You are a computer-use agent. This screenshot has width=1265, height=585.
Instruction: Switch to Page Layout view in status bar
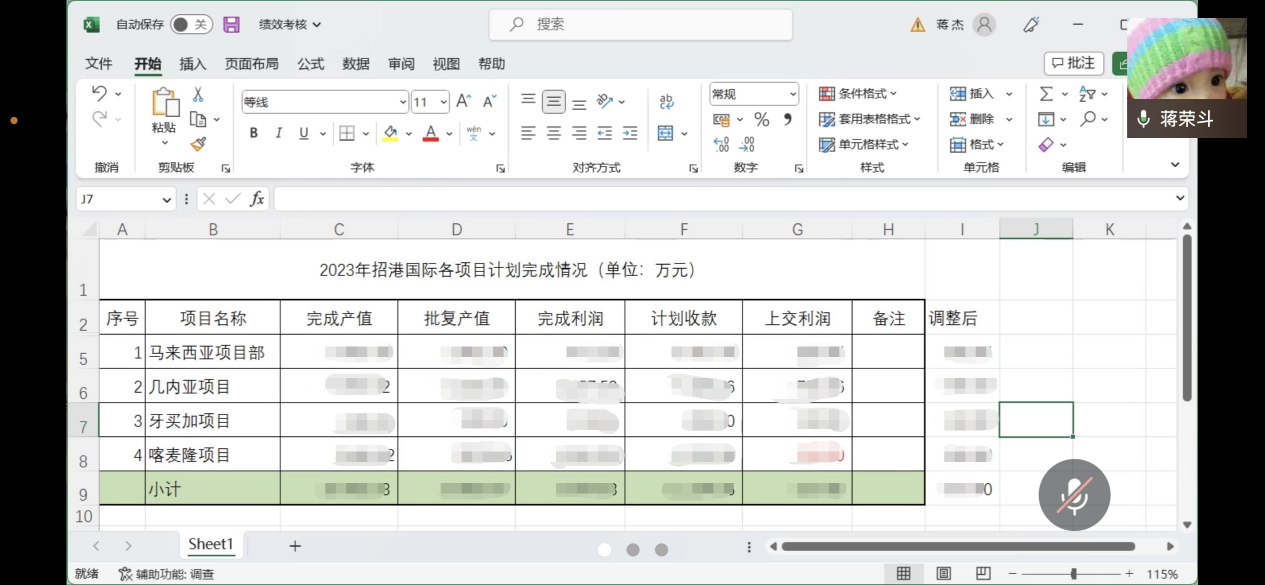click(x=943, y=574)
